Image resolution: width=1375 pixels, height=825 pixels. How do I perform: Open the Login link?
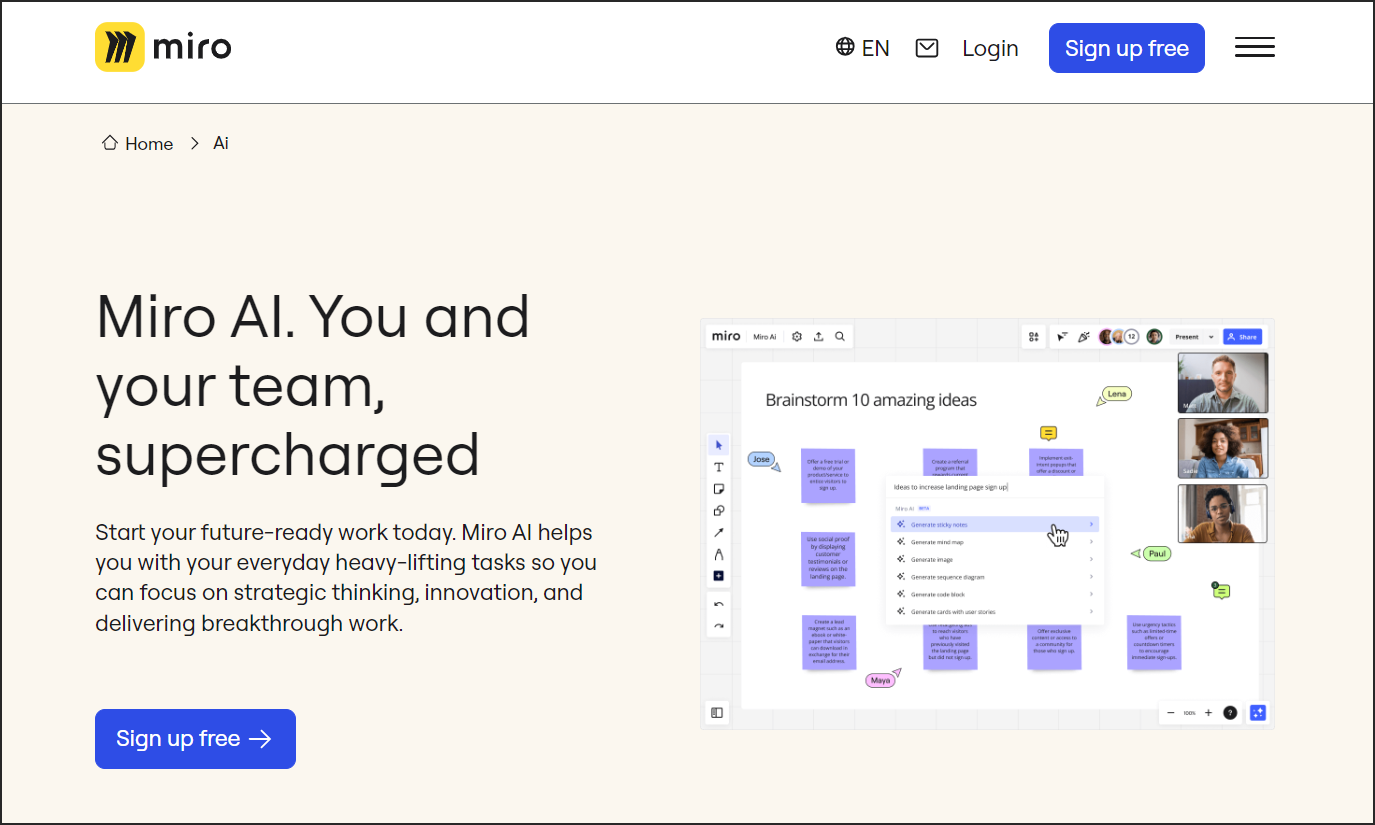click(x=990, y=48)
